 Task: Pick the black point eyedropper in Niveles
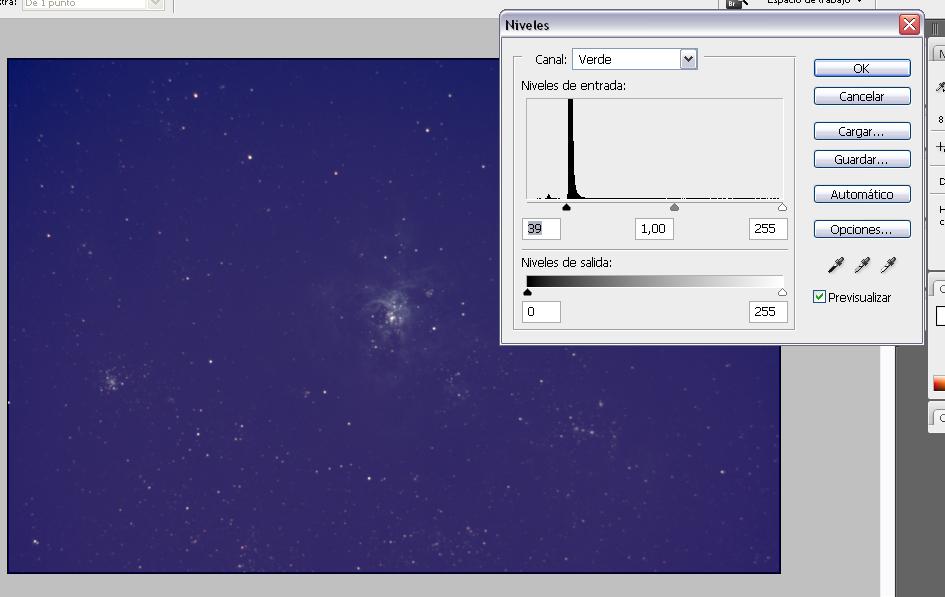tap(836, 264)
